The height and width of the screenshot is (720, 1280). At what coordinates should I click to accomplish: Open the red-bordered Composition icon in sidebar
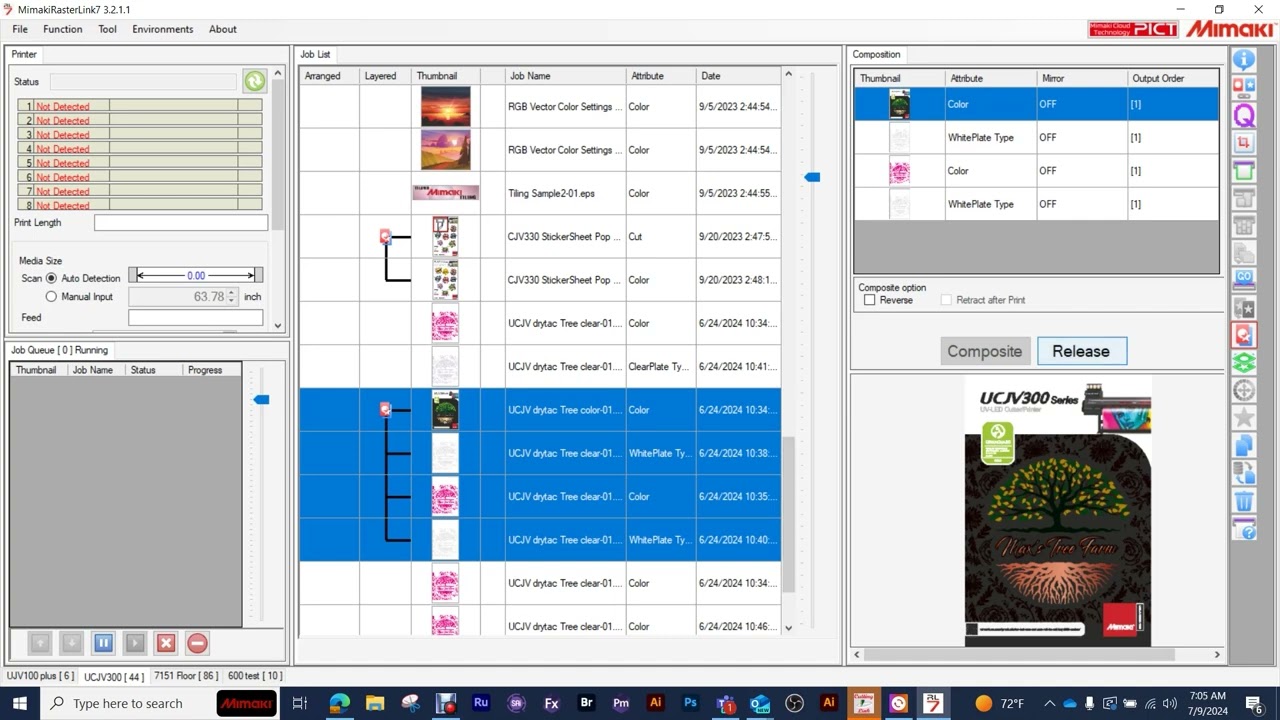click(1243, 334)
